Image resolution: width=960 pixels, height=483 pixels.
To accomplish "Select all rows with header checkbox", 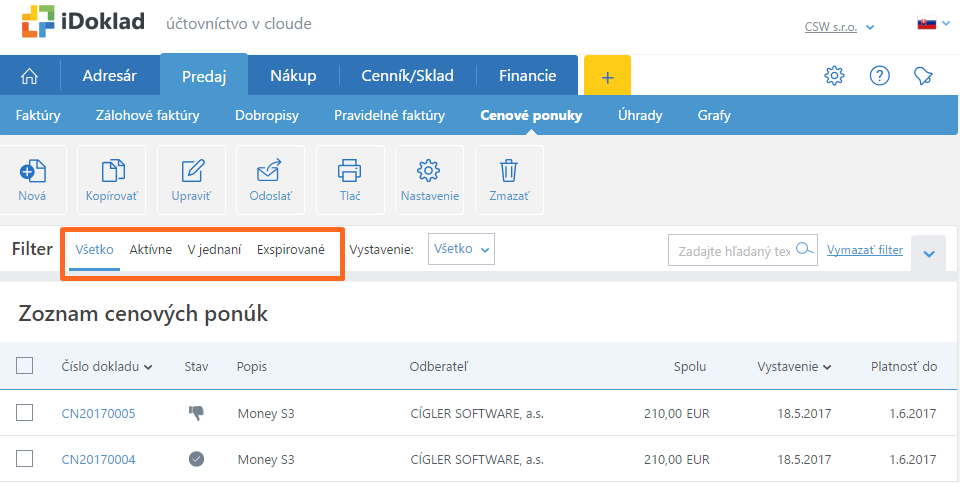I will [x=25, y=366].
